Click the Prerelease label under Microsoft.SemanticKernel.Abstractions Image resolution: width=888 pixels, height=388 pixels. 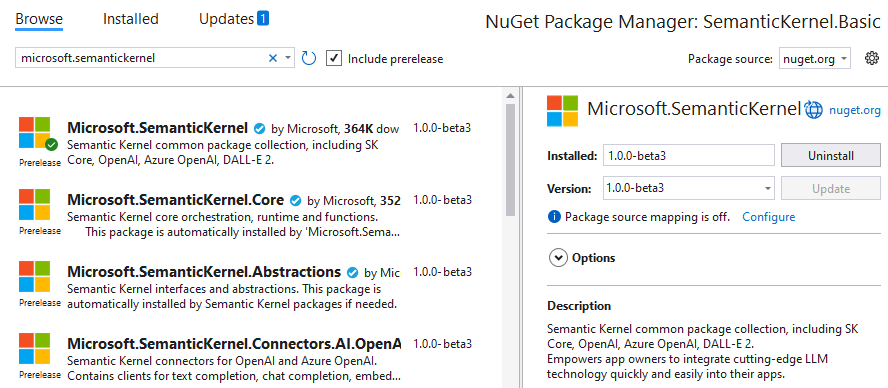tap(40, 302)
